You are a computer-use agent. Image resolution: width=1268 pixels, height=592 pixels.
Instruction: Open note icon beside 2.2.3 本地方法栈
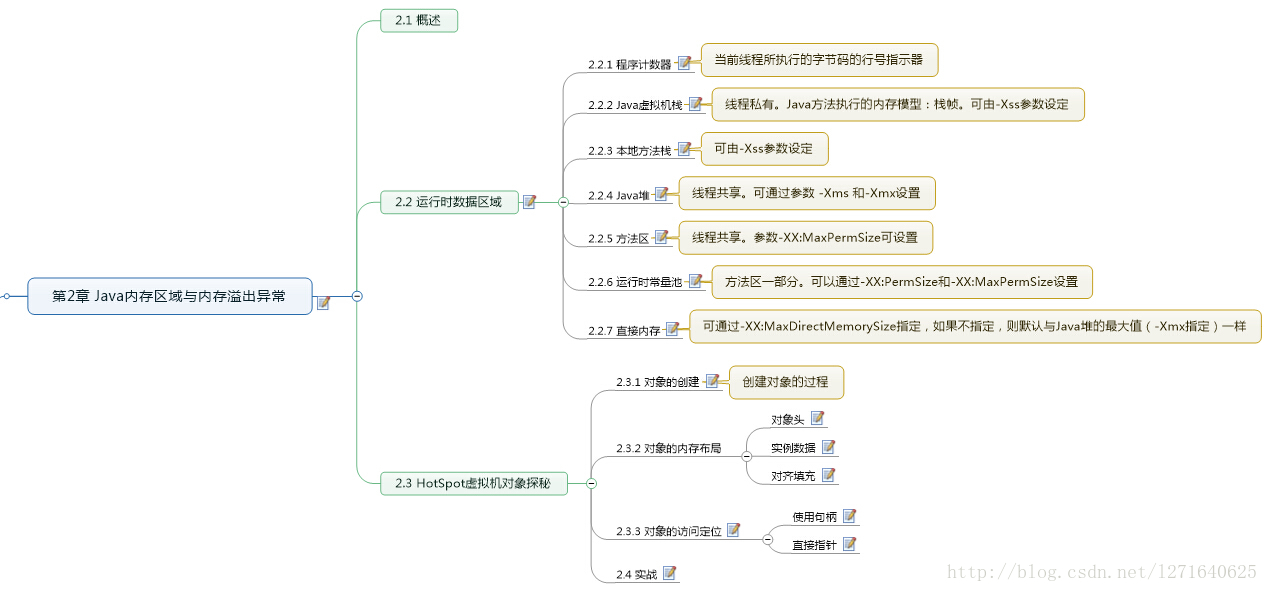[684, 149]
